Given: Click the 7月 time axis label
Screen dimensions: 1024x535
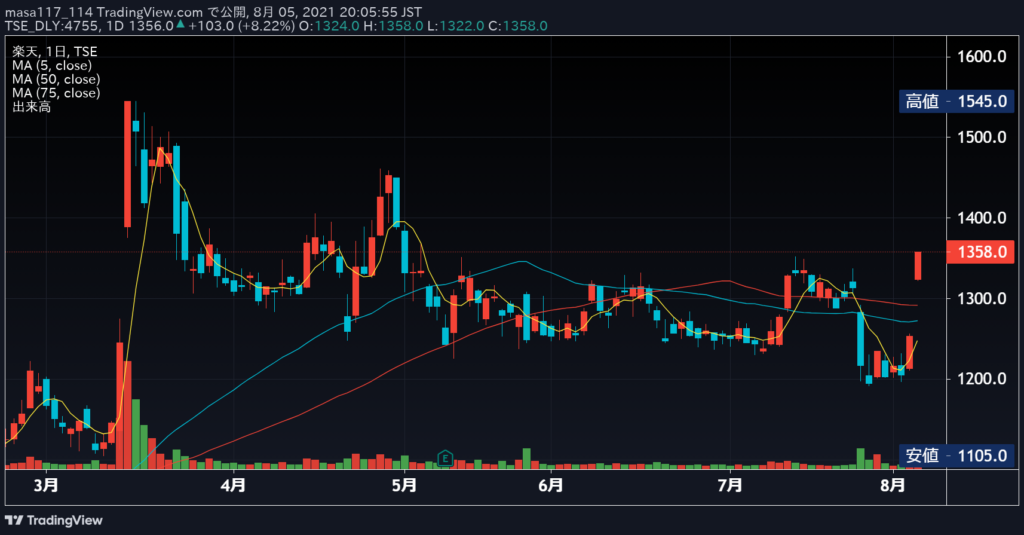Looking at the screenshot, I should pos(730,485).
